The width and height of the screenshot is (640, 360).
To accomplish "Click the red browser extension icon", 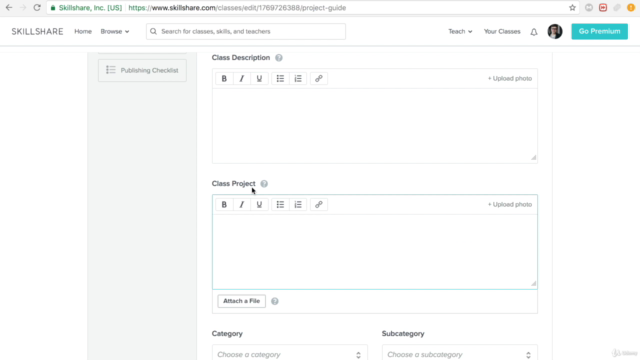I will tap(603, 8).
